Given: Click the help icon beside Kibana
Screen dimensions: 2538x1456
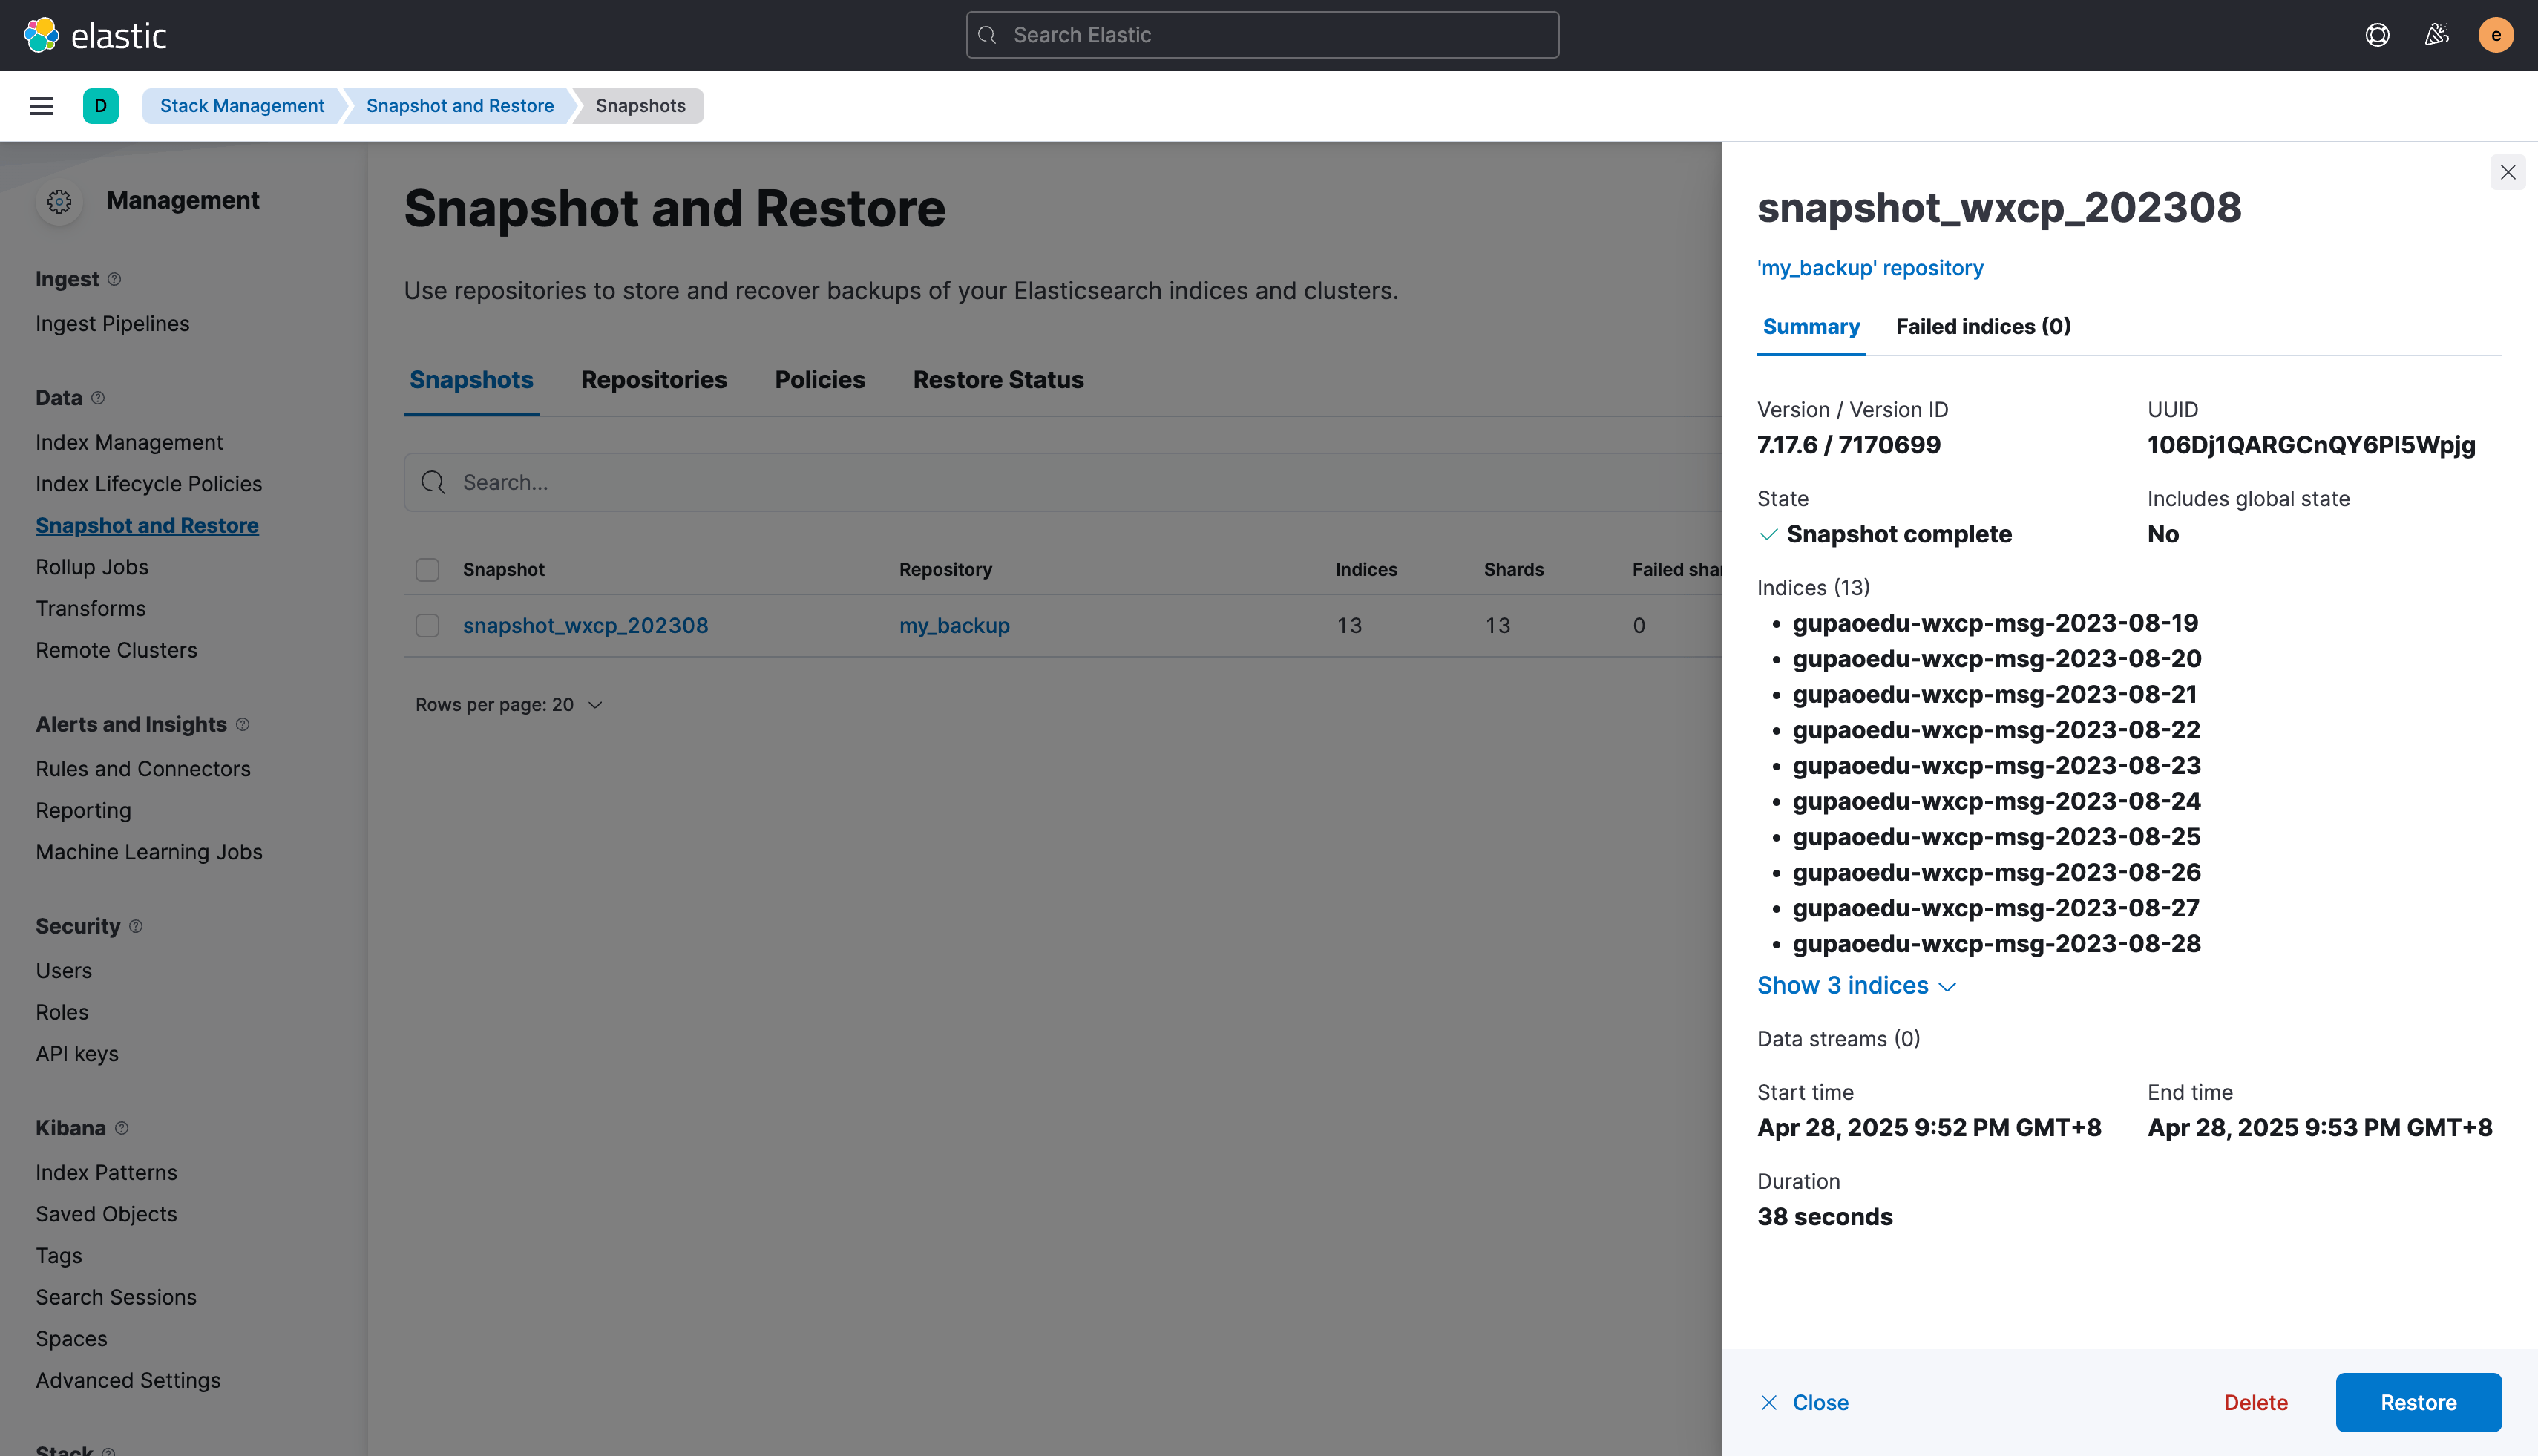Looking at the screenshot, I should [x=122, y=1128].
